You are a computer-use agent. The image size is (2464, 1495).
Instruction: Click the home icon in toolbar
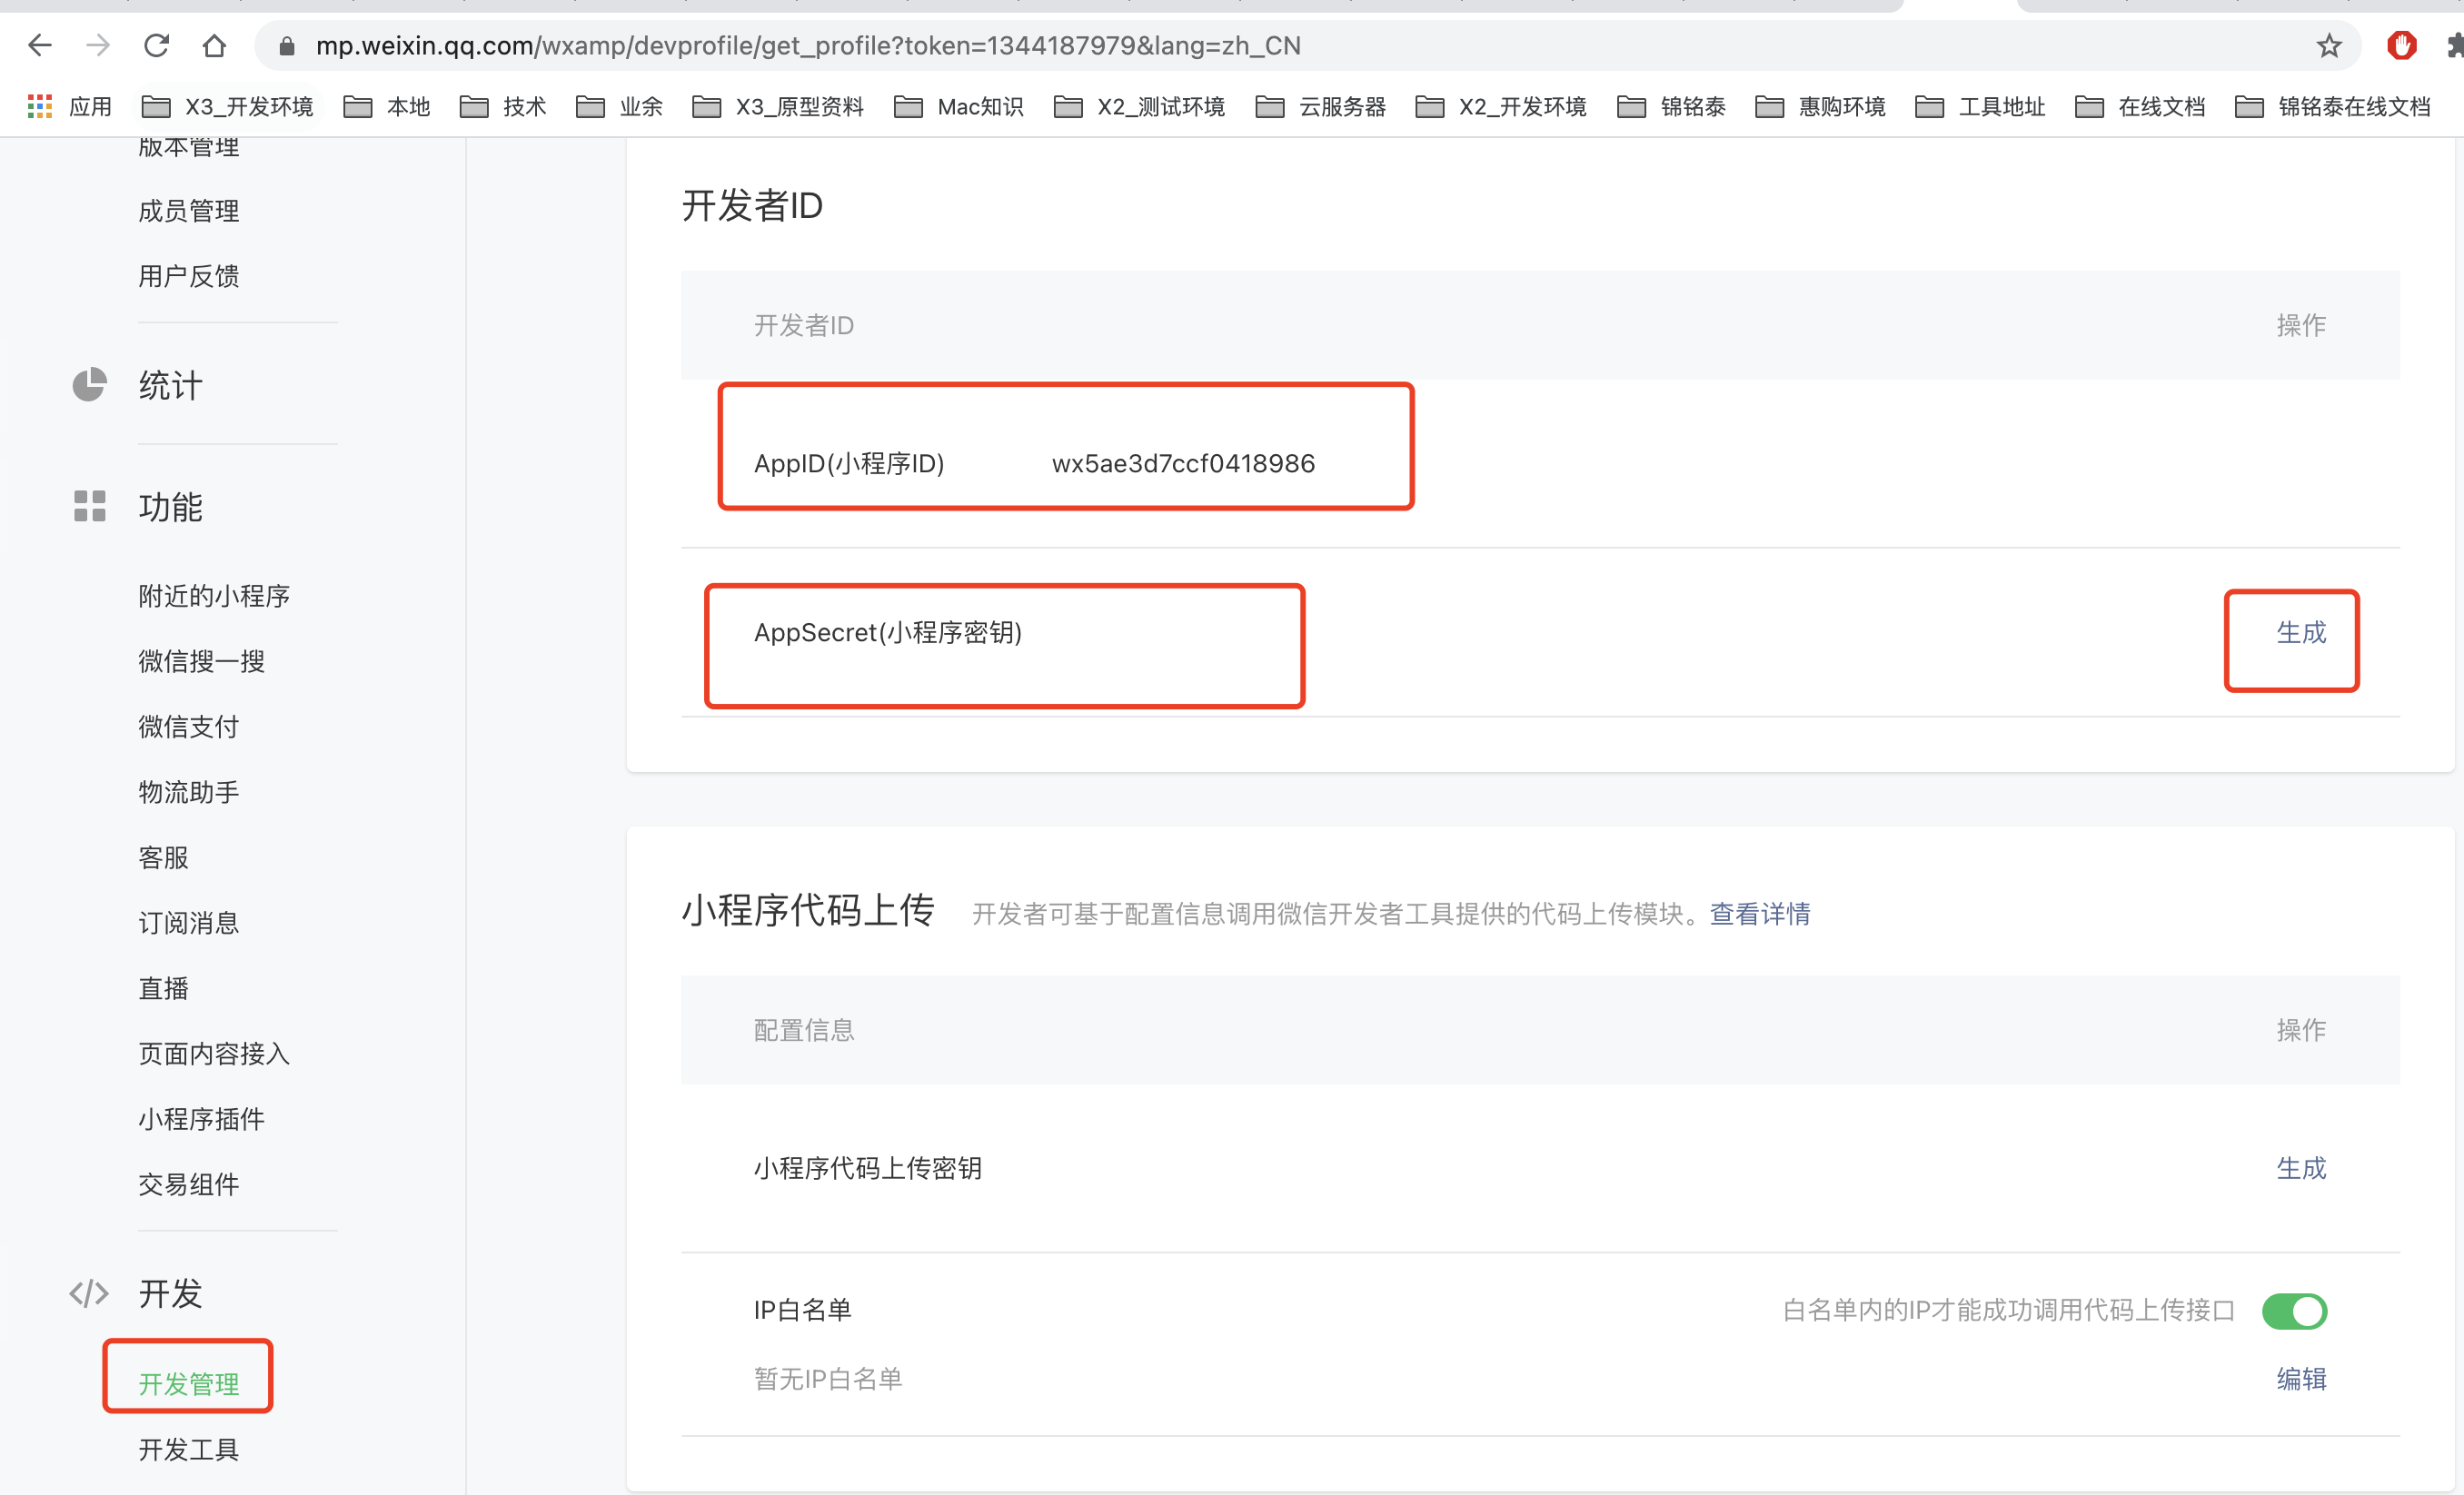coord(214,45)
